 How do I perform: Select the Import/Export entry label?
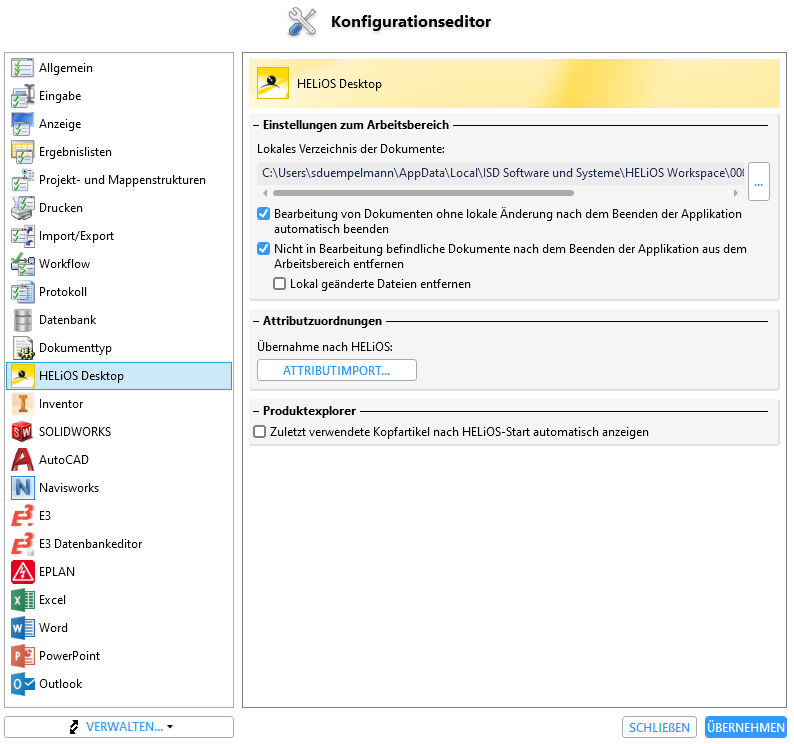(76, 236)
